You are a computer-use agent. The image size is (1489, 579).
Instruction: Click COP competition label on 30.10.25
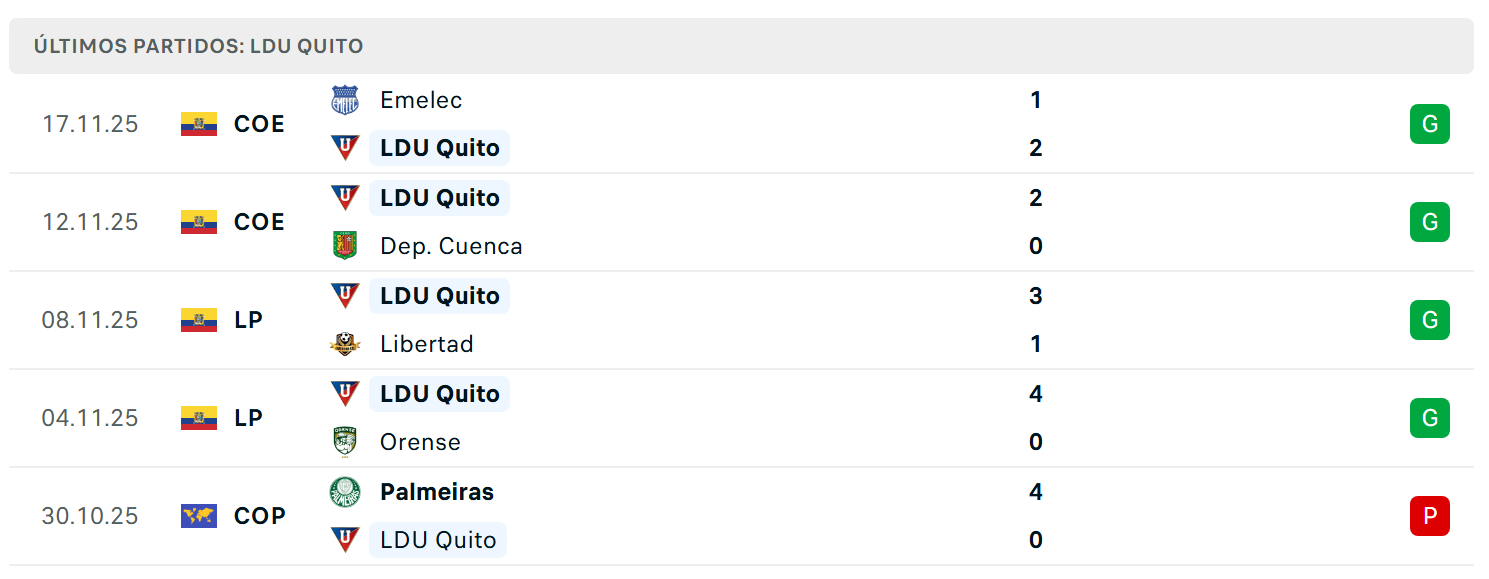tap(260, 516)
